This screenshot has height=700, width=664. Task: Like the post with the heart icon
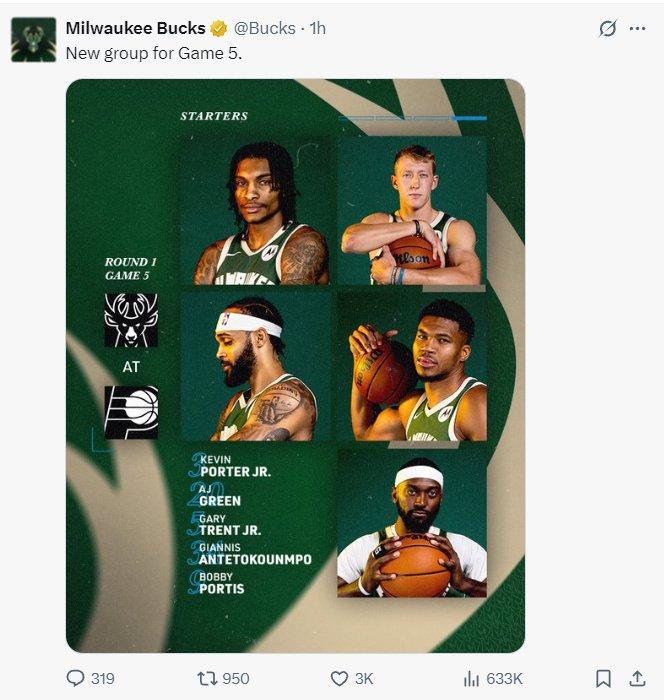[x=339, y=679]
